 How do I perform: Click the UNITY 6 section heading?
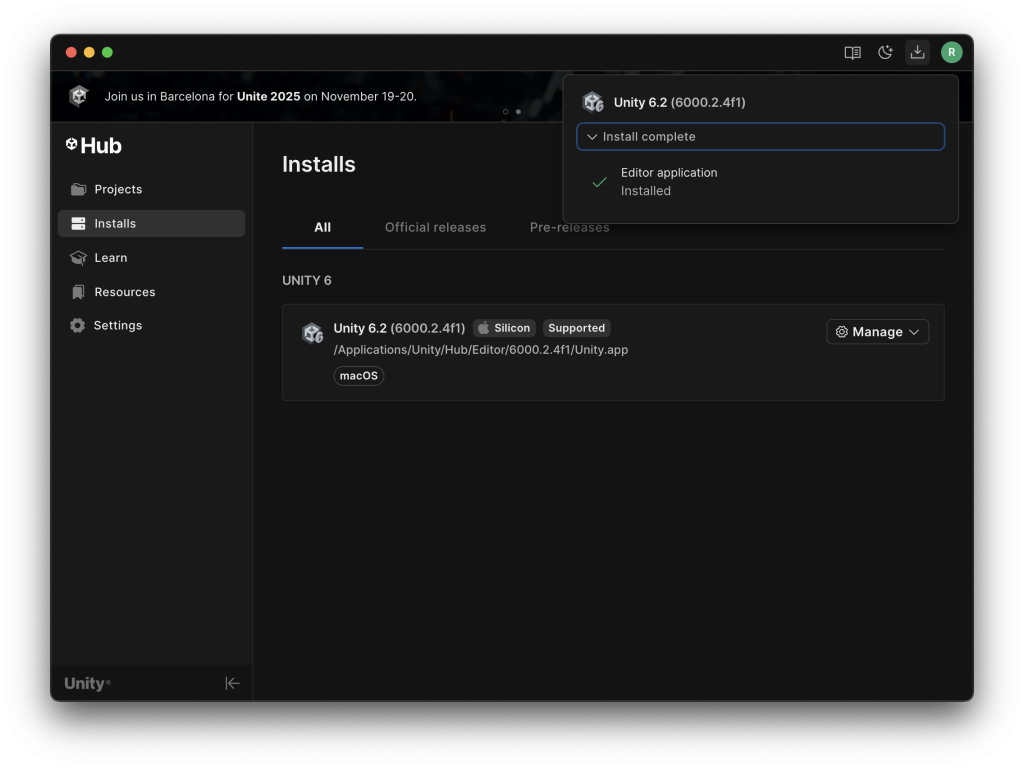pyautogui.click(x=307, y=280)
